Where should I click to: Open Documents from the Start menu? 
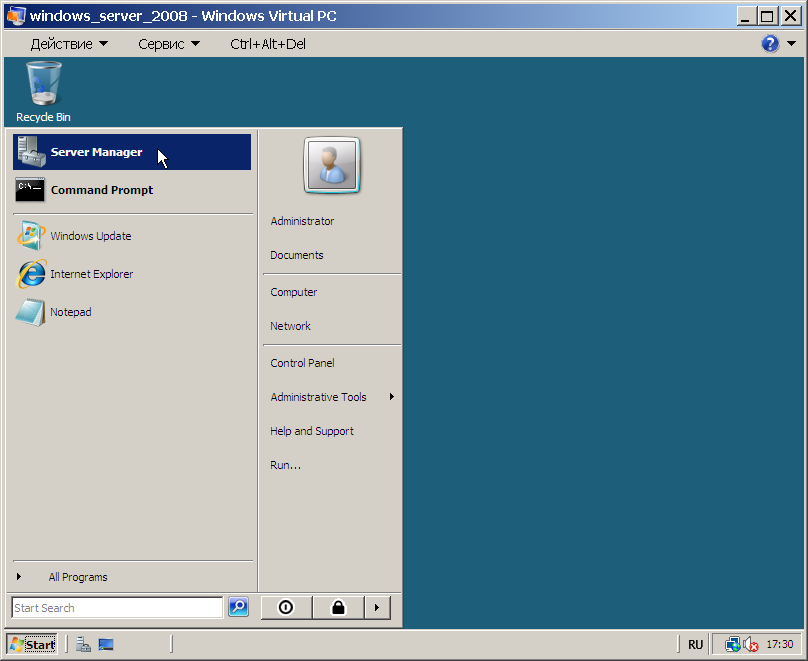297,255
